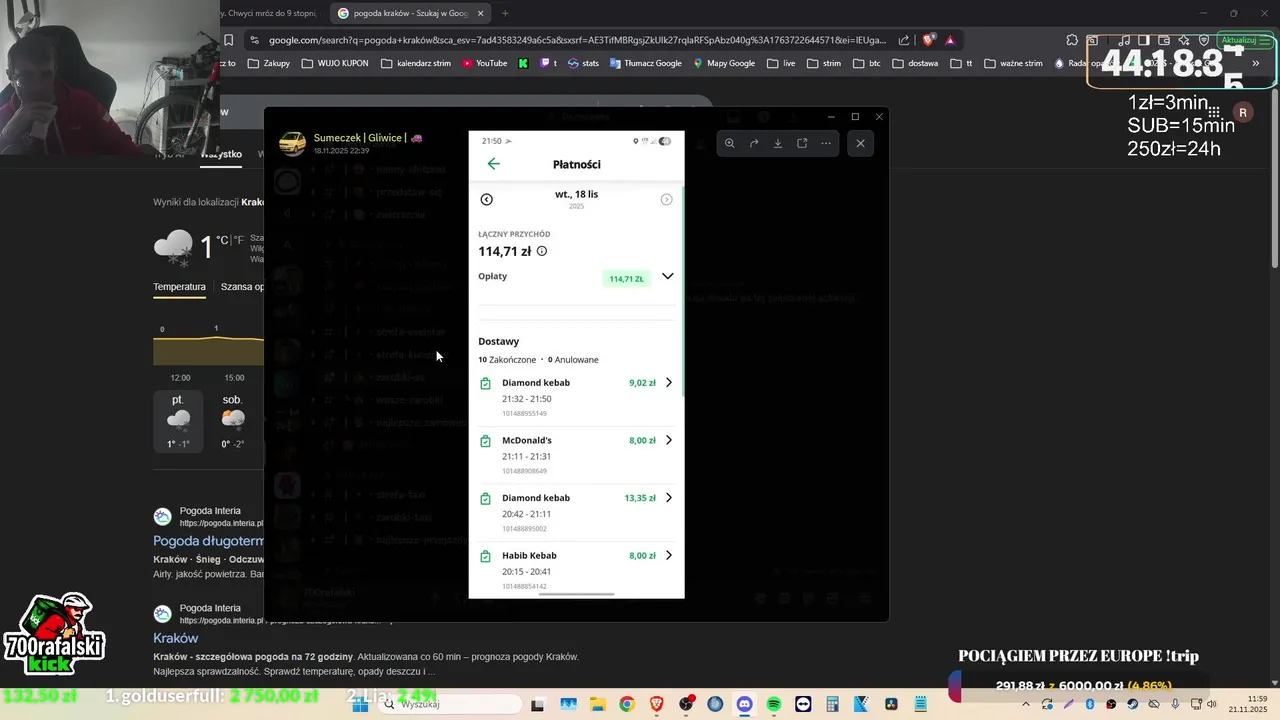Open the Zakupy bookmarks folder

(x=268, y=63)
